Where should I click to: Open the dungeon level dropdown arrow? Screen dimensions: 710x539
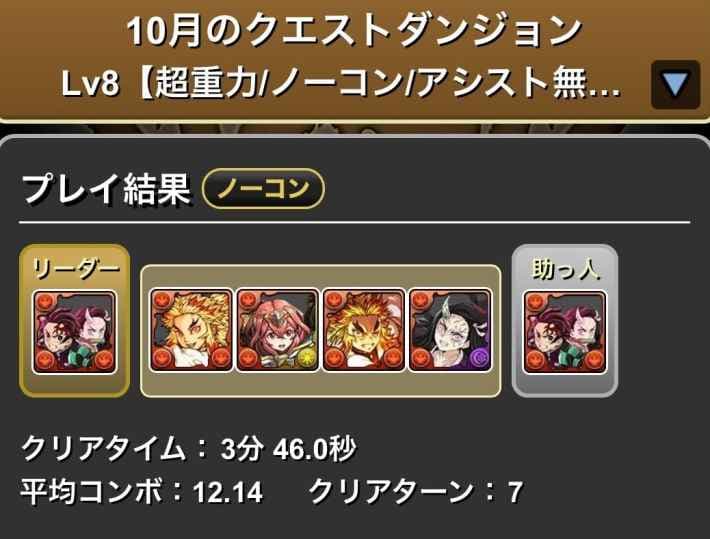[x=675, y=85]
